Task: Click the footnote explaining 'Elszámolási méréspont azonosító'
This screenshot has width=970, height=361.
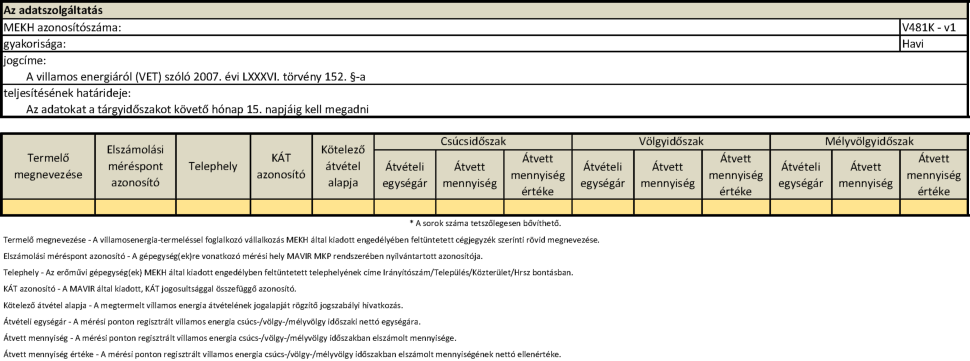Action: click(x=243, y=256)
